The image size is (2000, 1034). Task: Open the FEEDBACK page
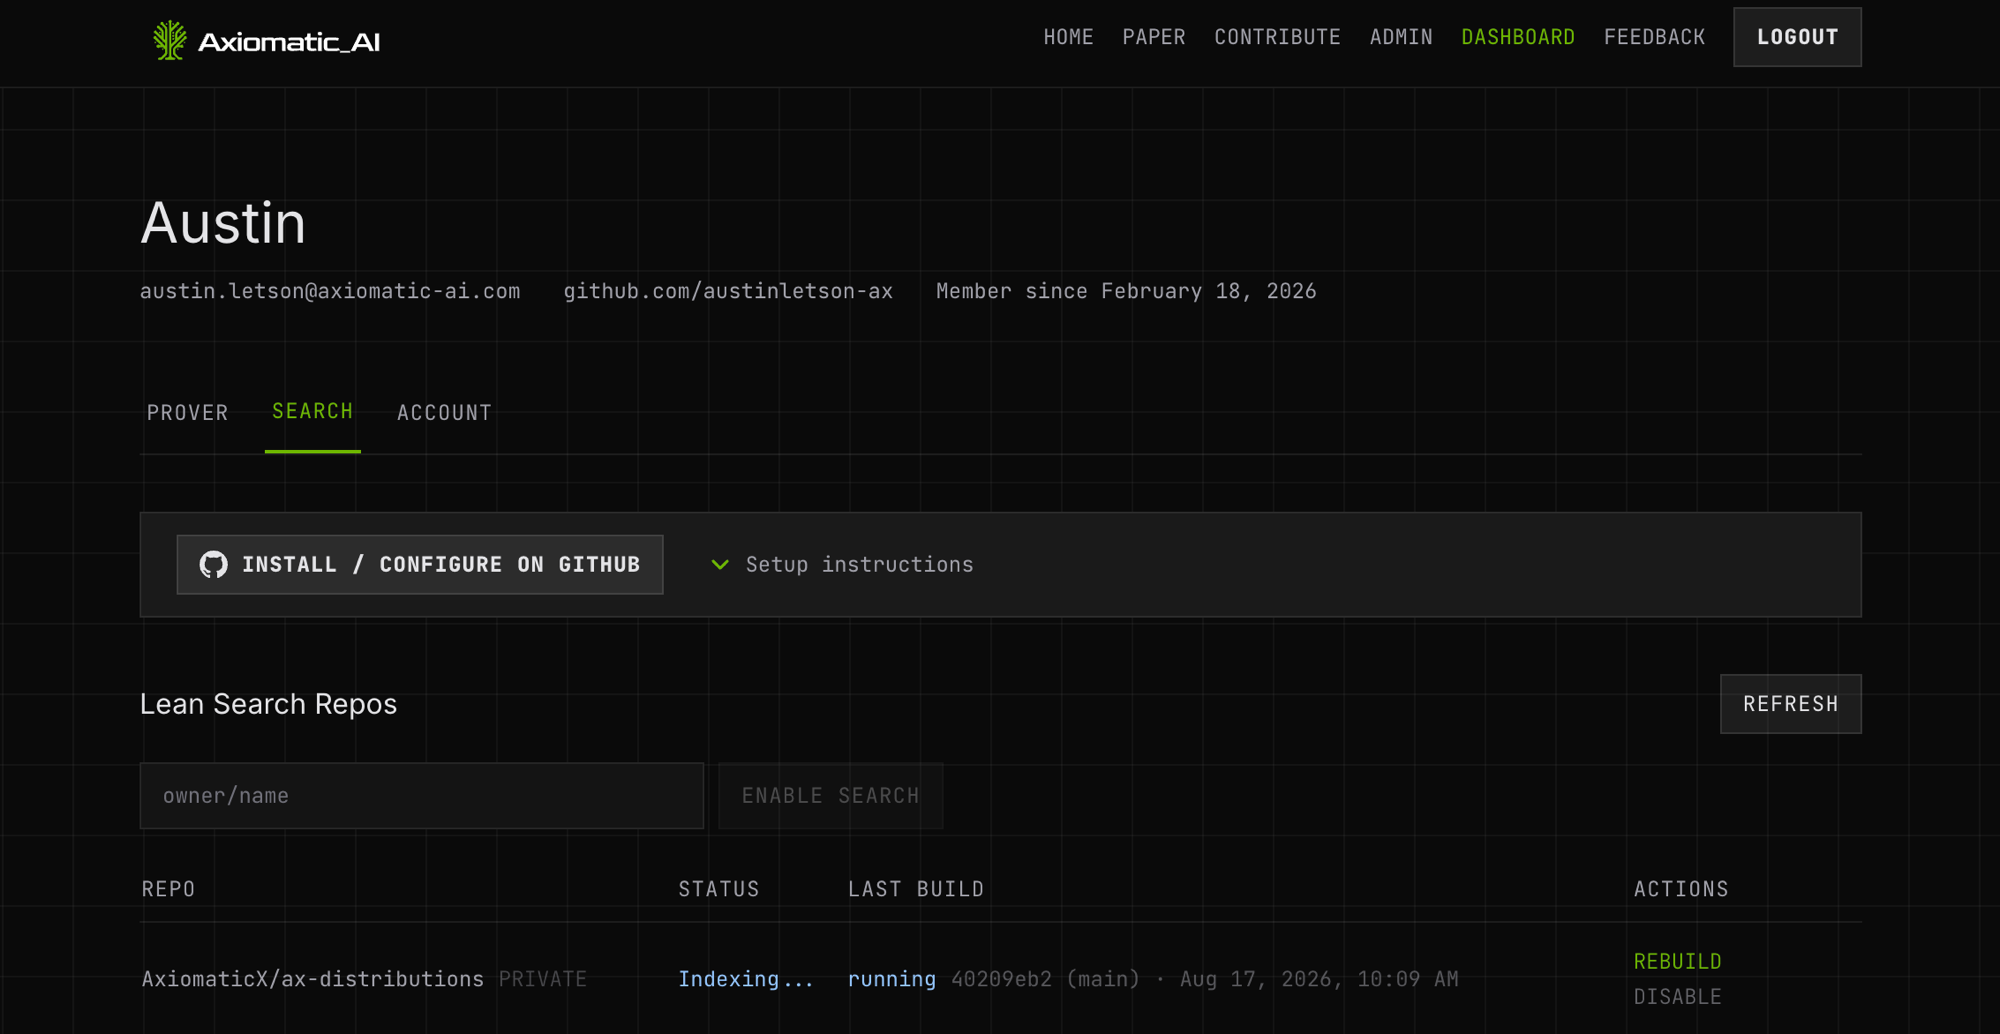1654,37
